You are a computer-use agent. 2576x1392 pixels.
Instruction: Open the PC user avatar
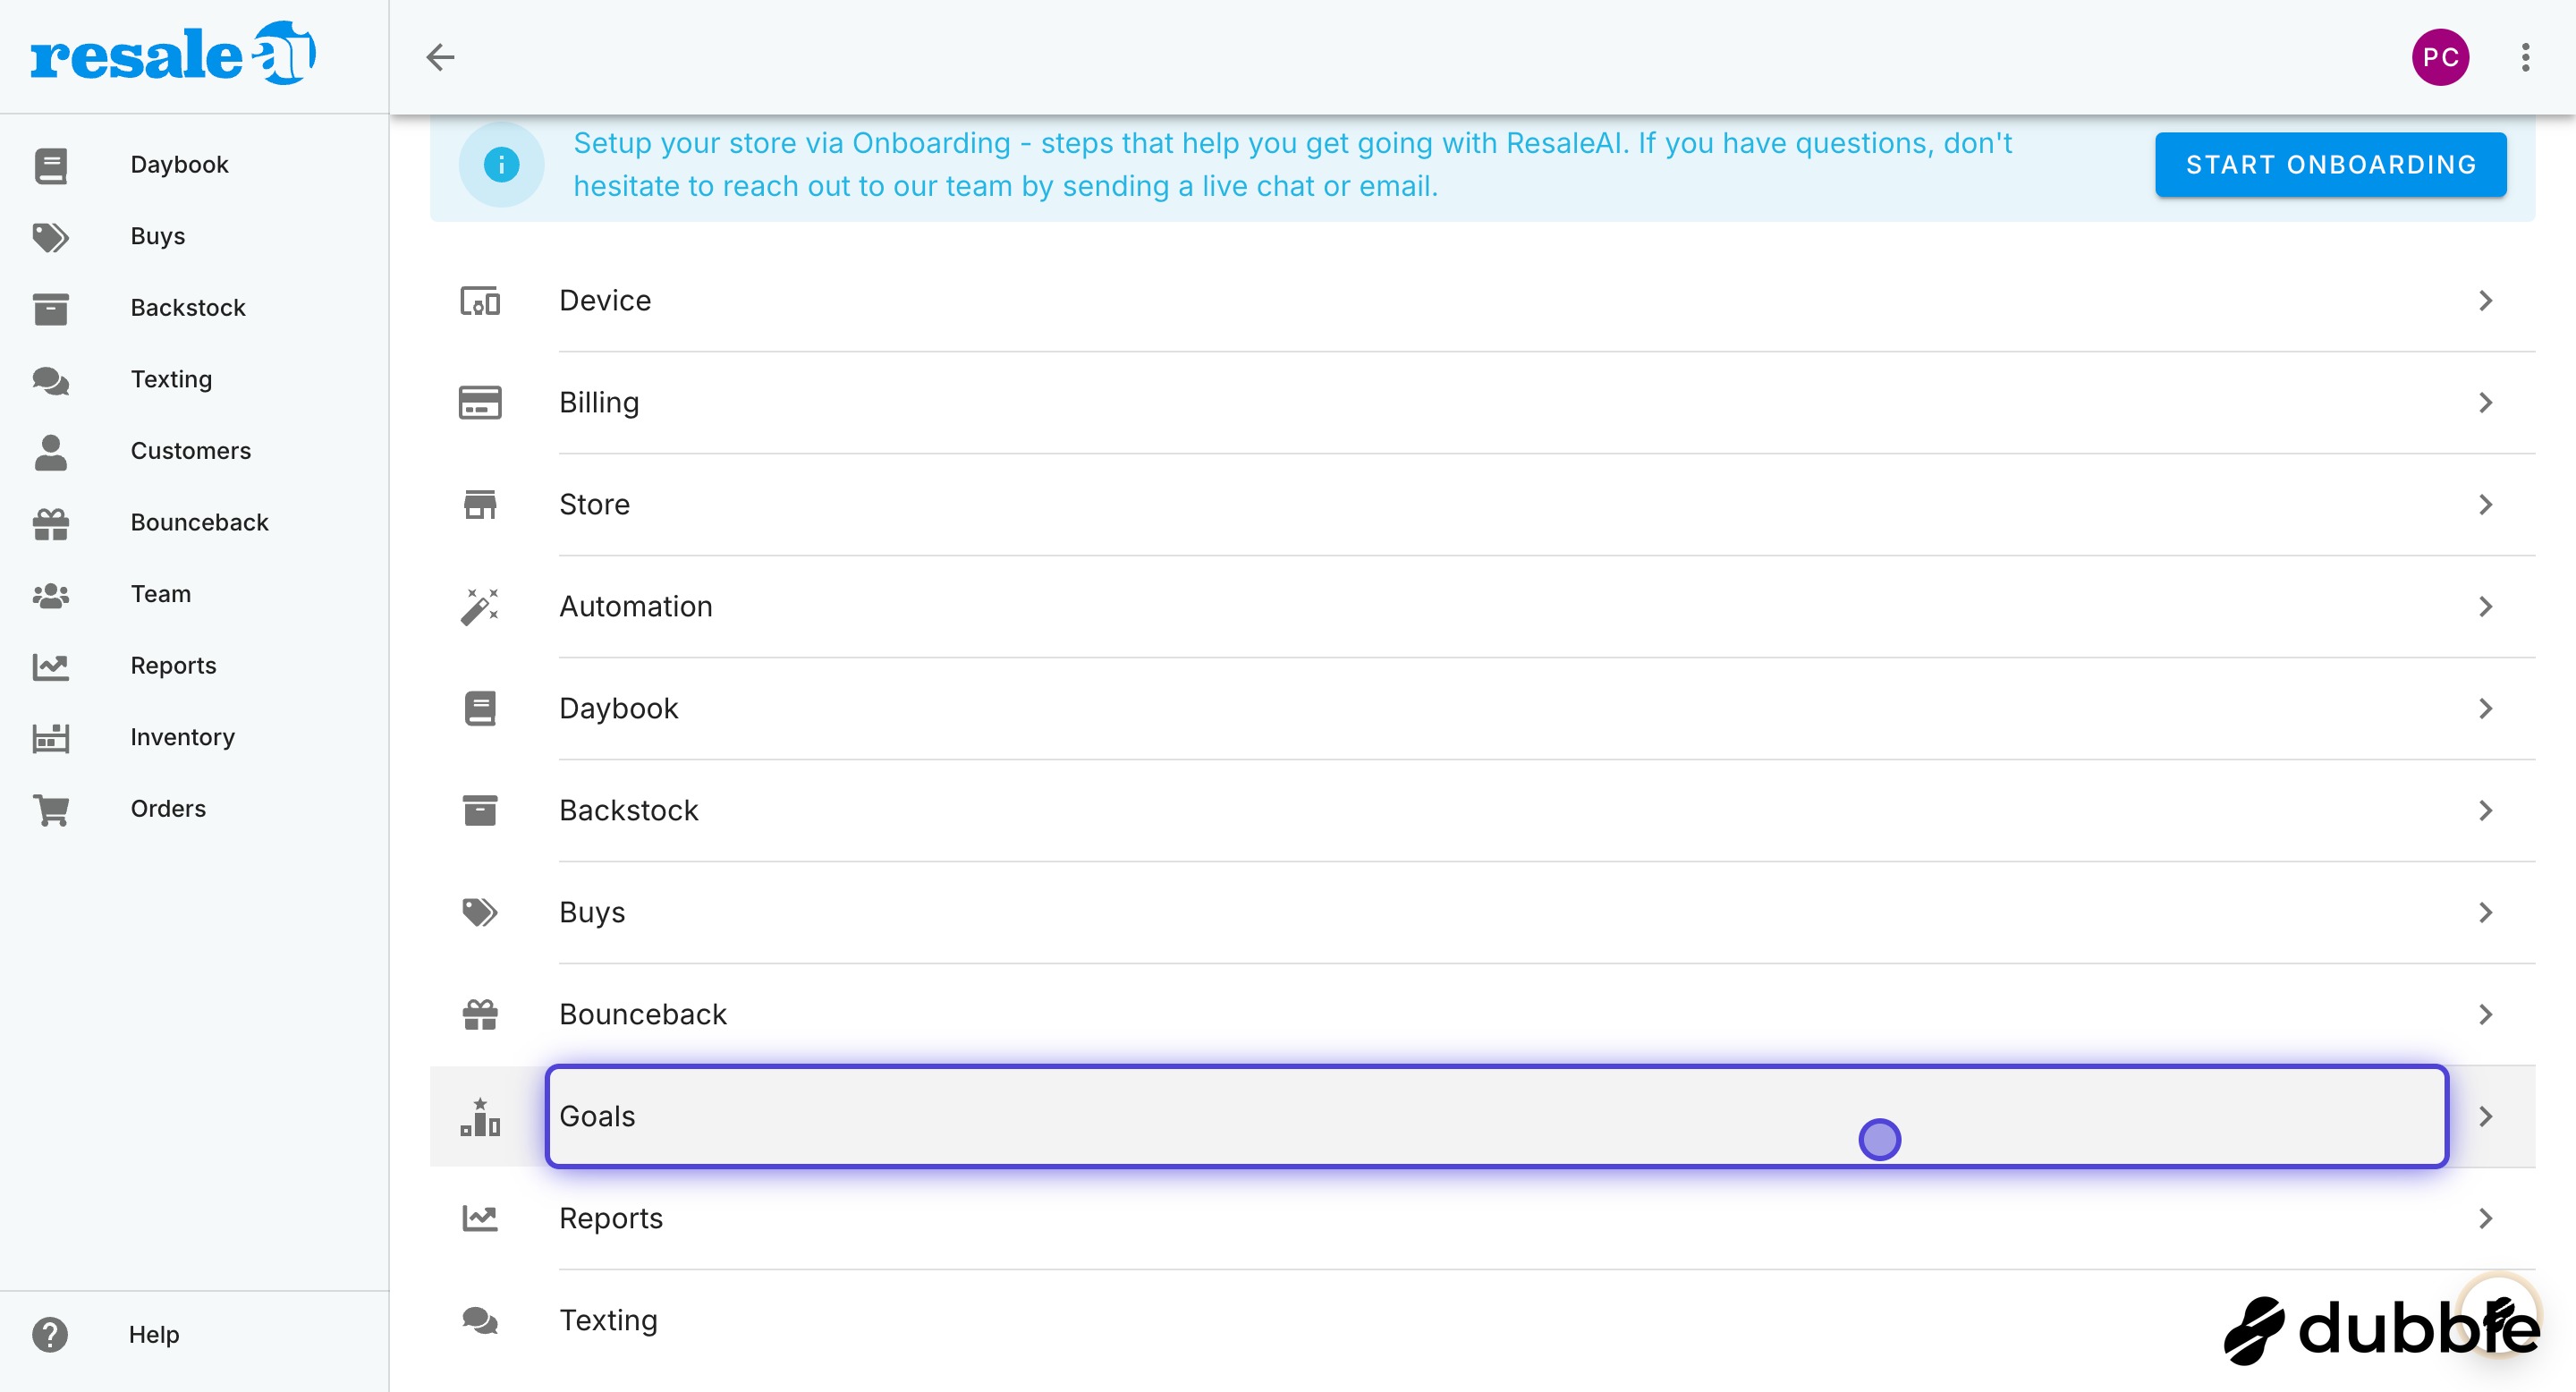point(2439,57)
